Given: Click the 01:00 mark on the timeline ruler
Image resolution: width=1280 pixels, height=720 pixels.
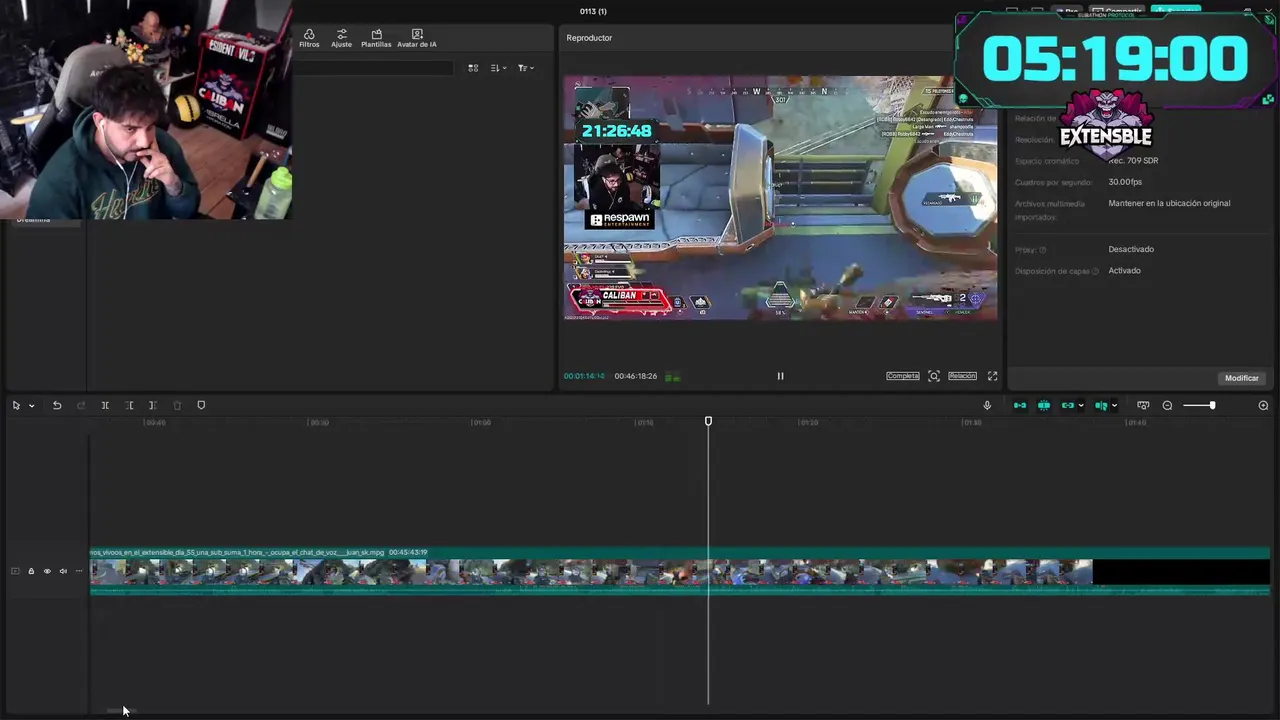Looking at the screenshot, I should click(x=481, y=423).
